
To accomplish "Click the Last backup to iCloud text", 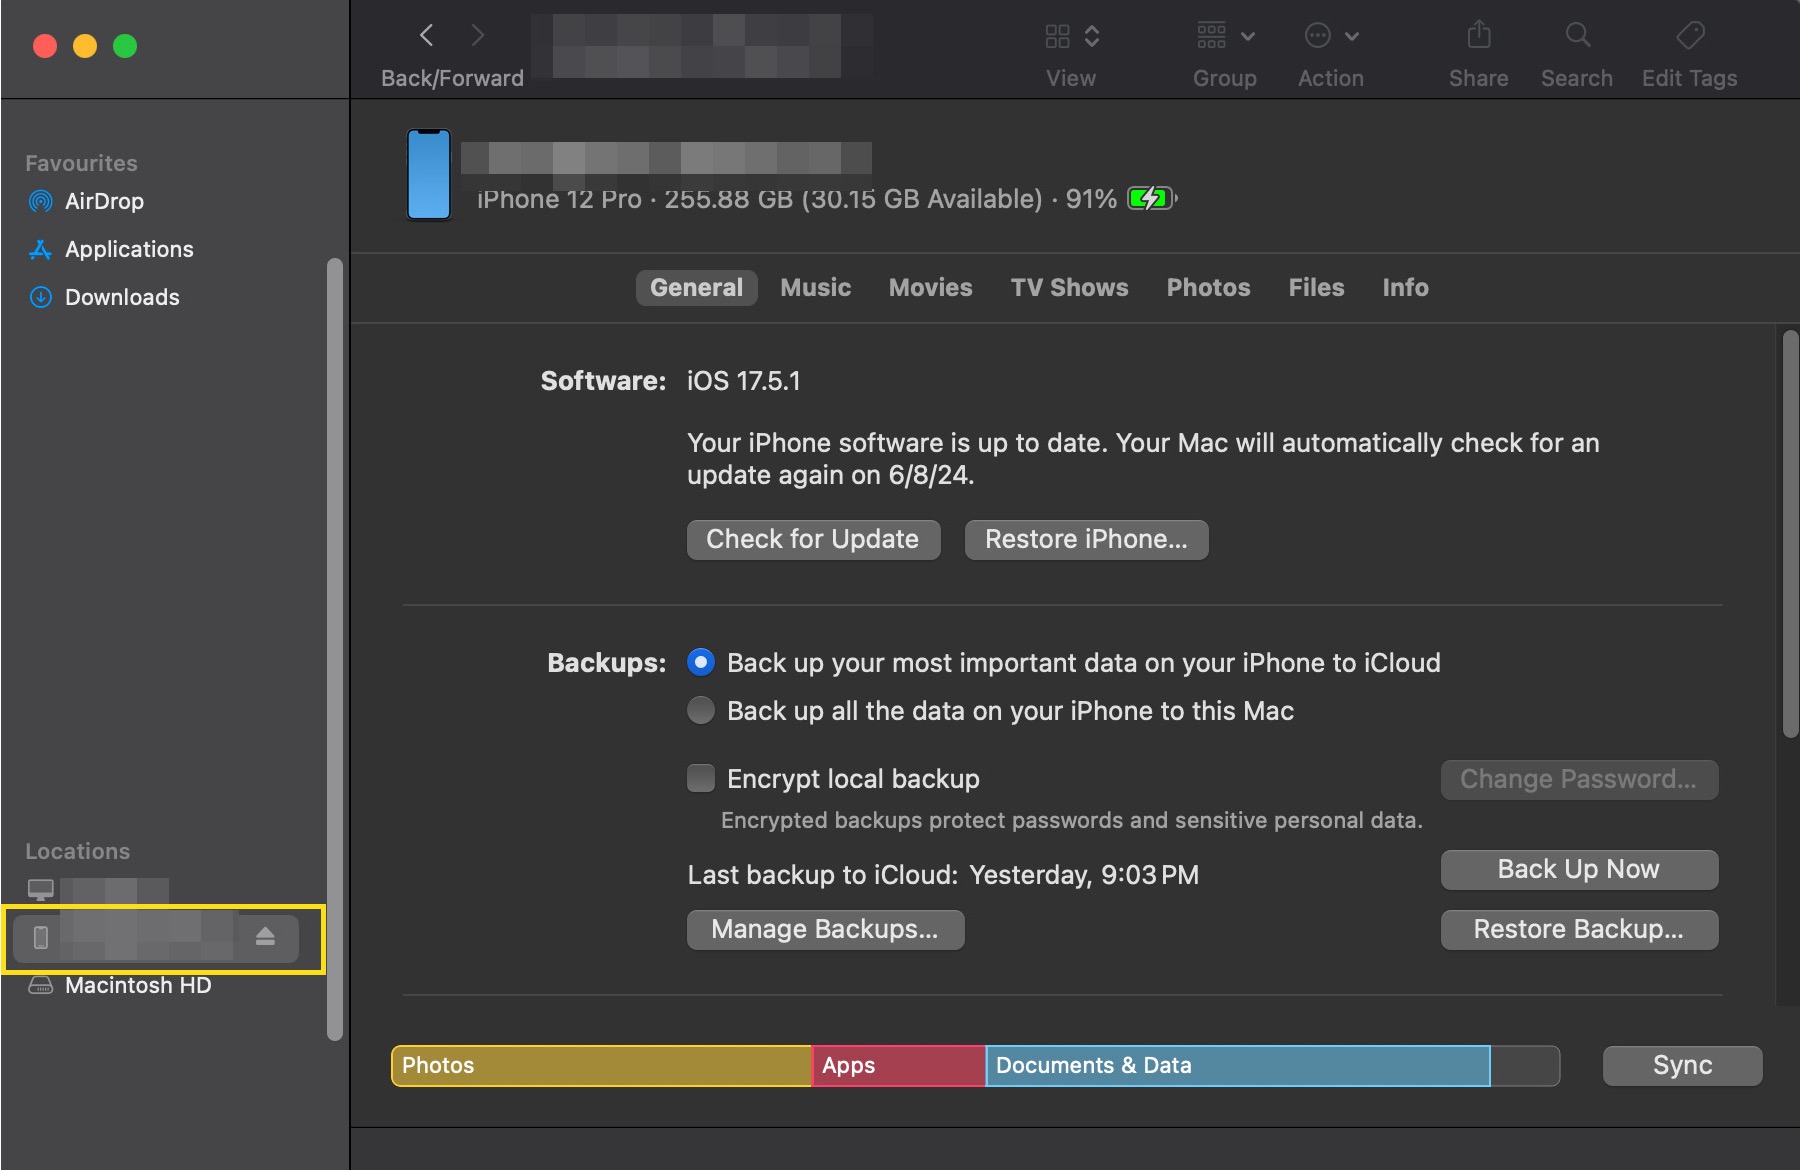I will tap(943, 875).
